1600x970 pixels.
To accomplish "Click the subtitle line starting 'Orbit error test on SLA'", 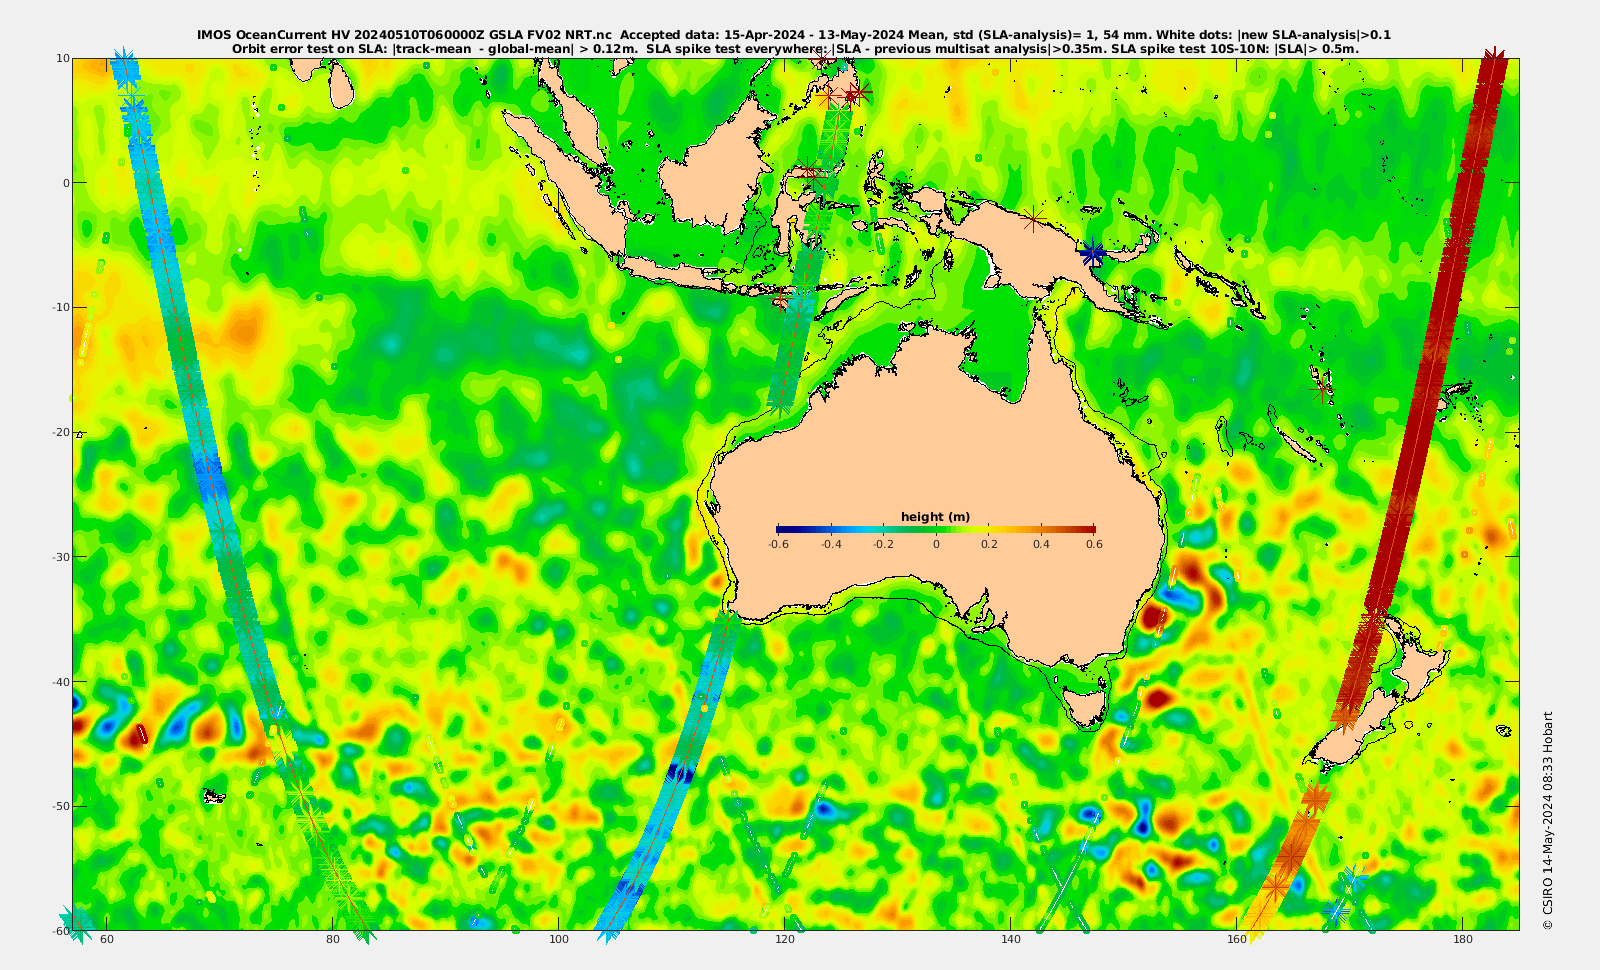I will [x=795, y=48].
